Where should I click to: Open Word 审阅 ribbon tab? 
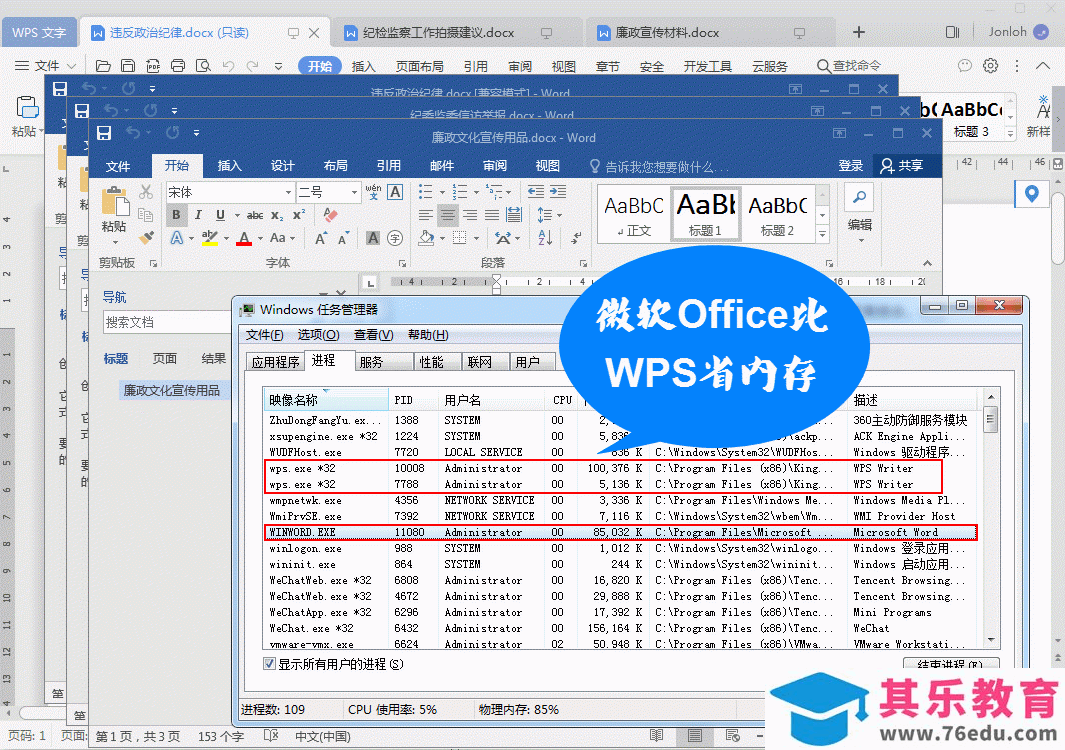[x=494, y=166]
